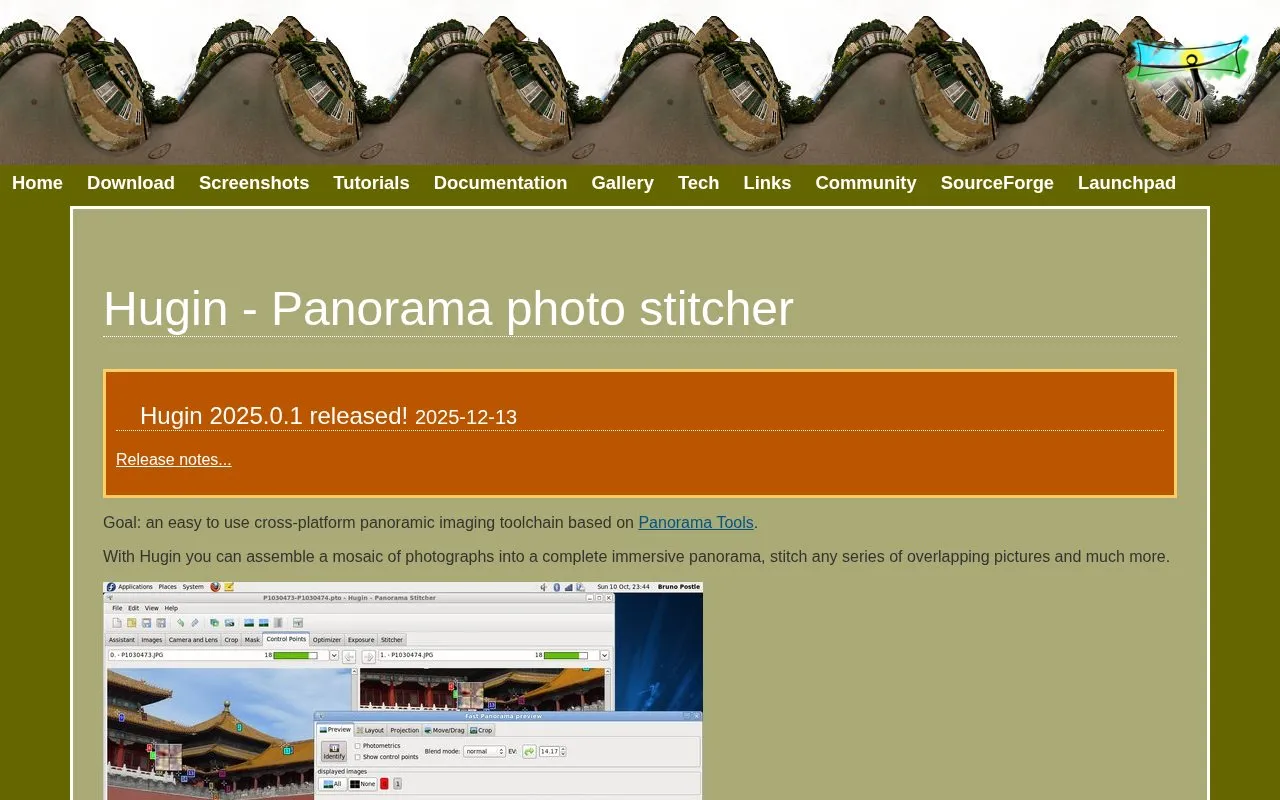Navigate to Tutorials

pos(371,183)
